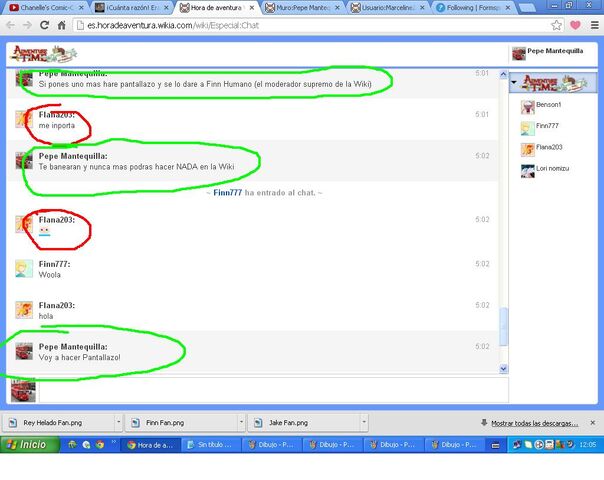Go to browser home page icon
The height and width of the screenshot is (480, 604).
click(62, 25)
